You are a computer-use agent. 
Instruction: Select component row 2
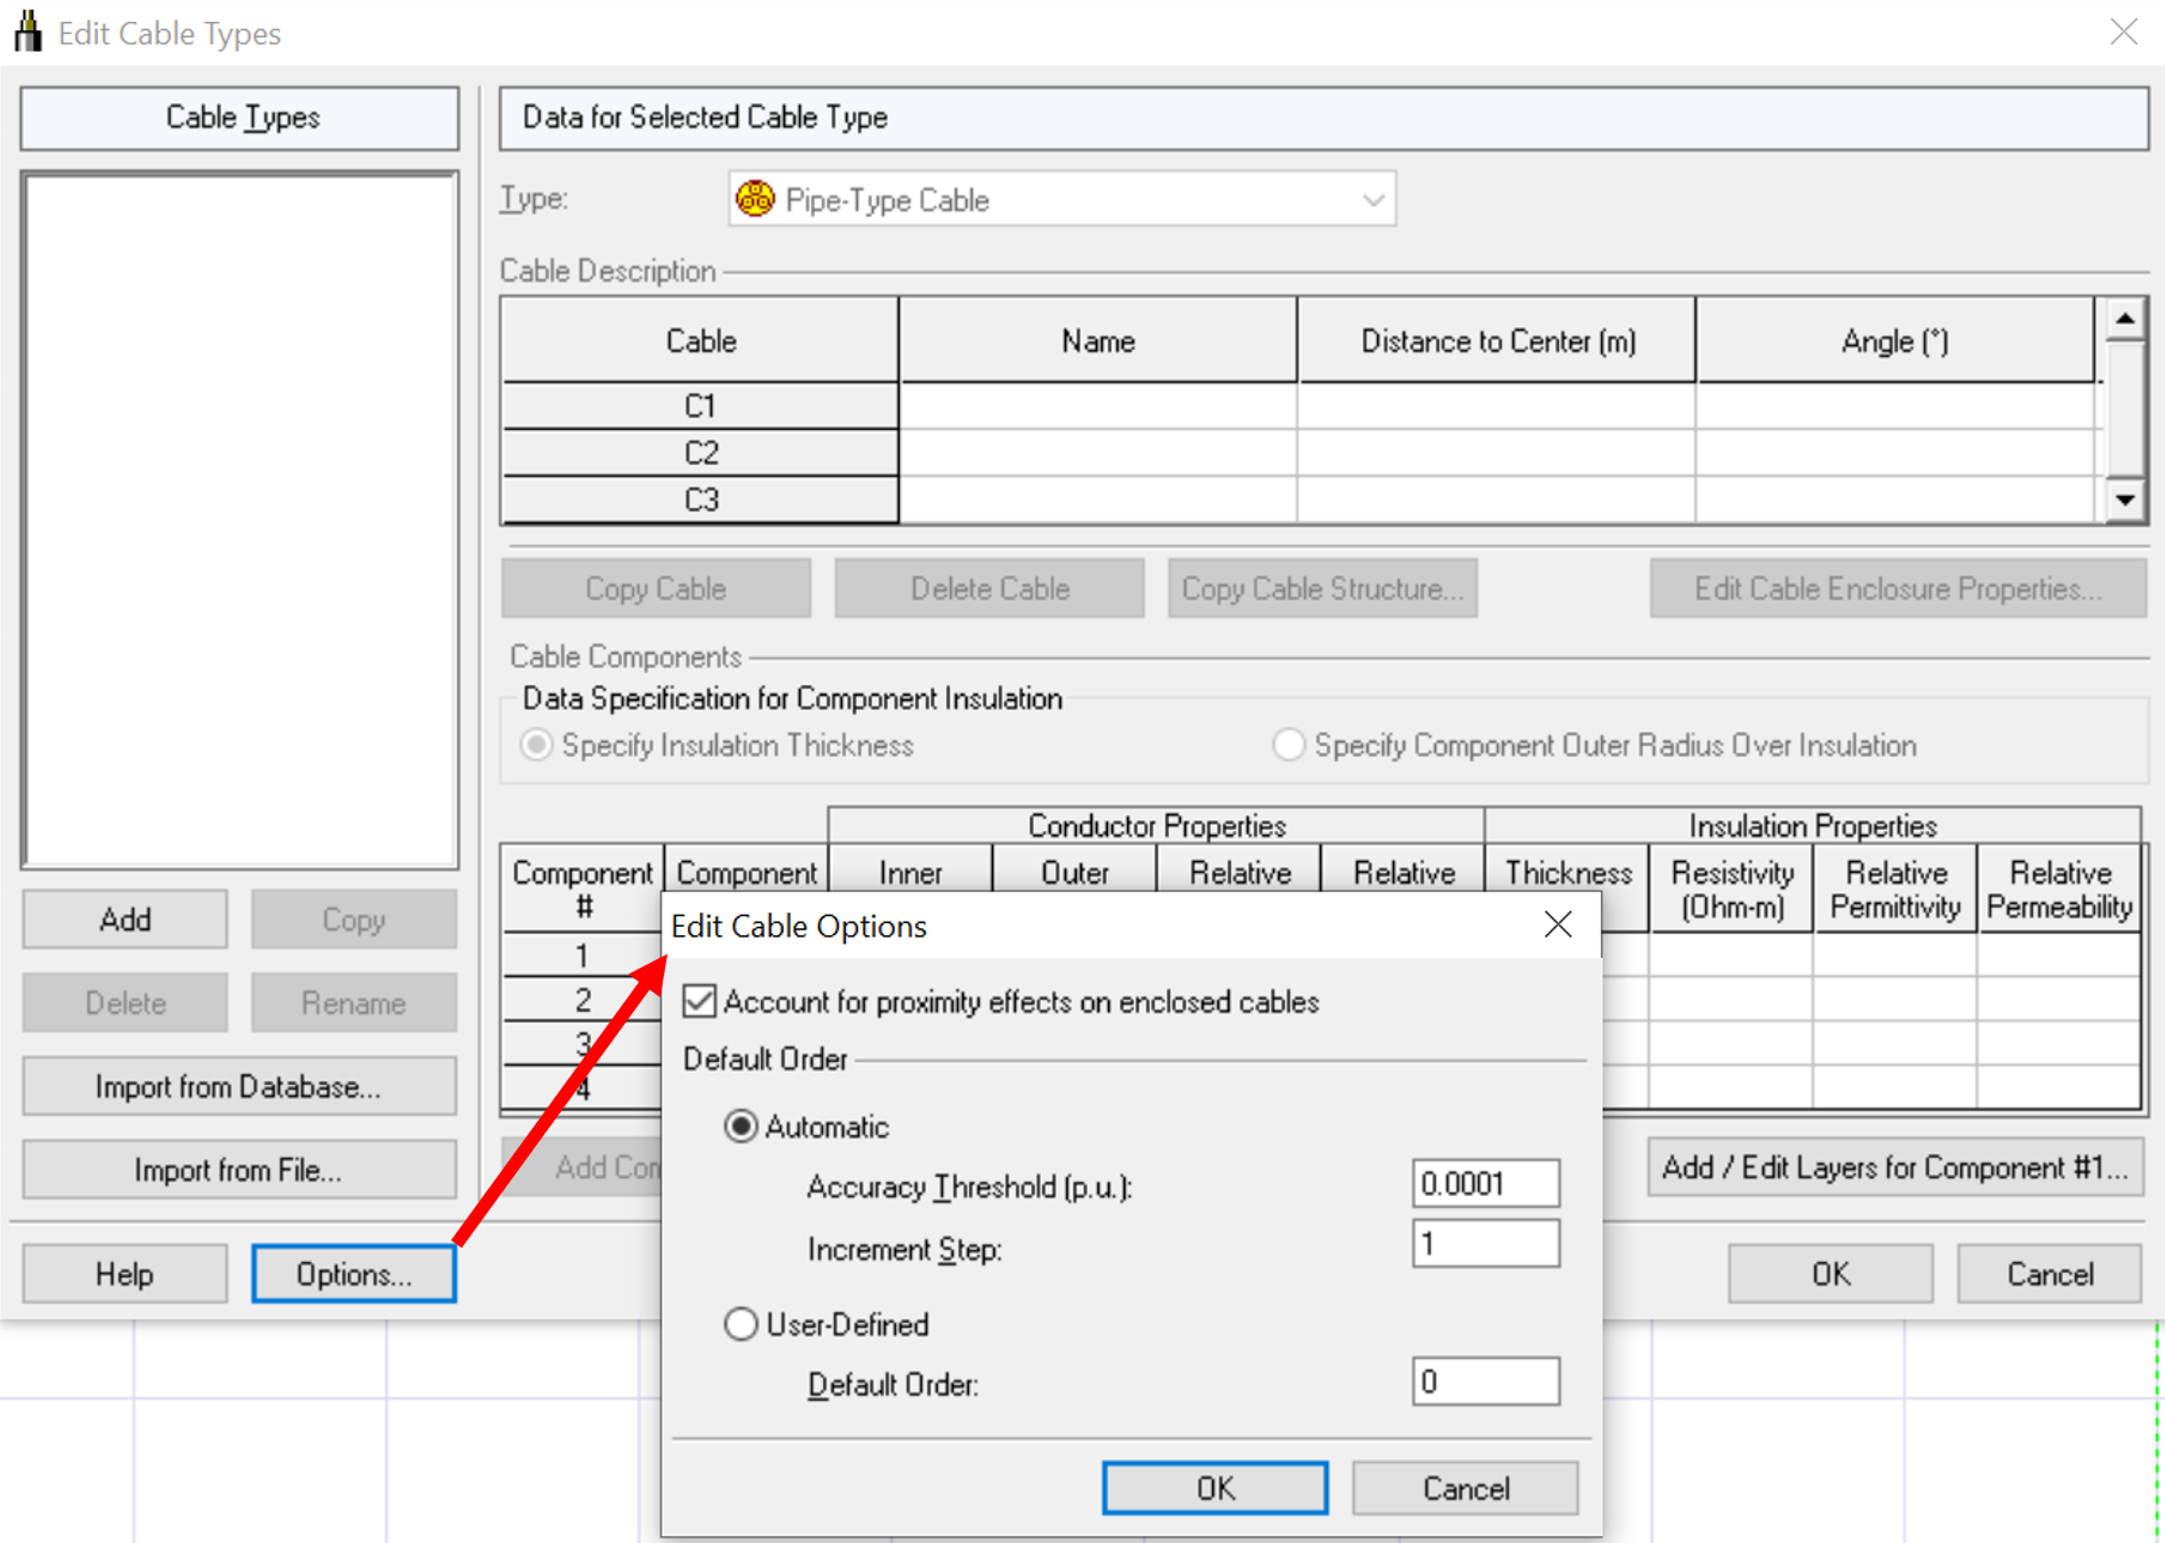582,1000
